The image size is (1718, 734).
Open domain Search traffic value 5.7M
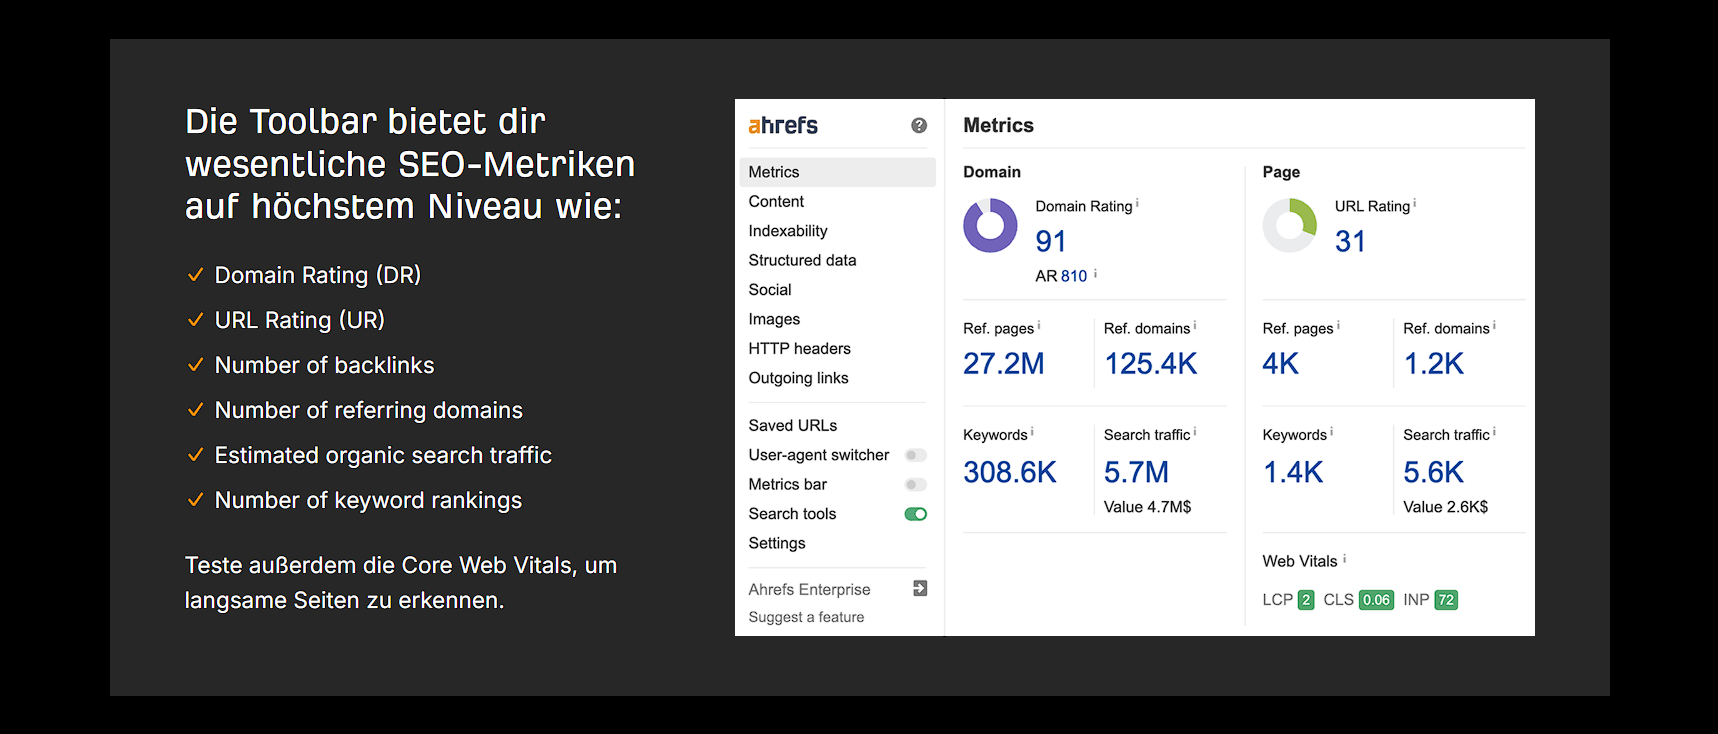1136,472
